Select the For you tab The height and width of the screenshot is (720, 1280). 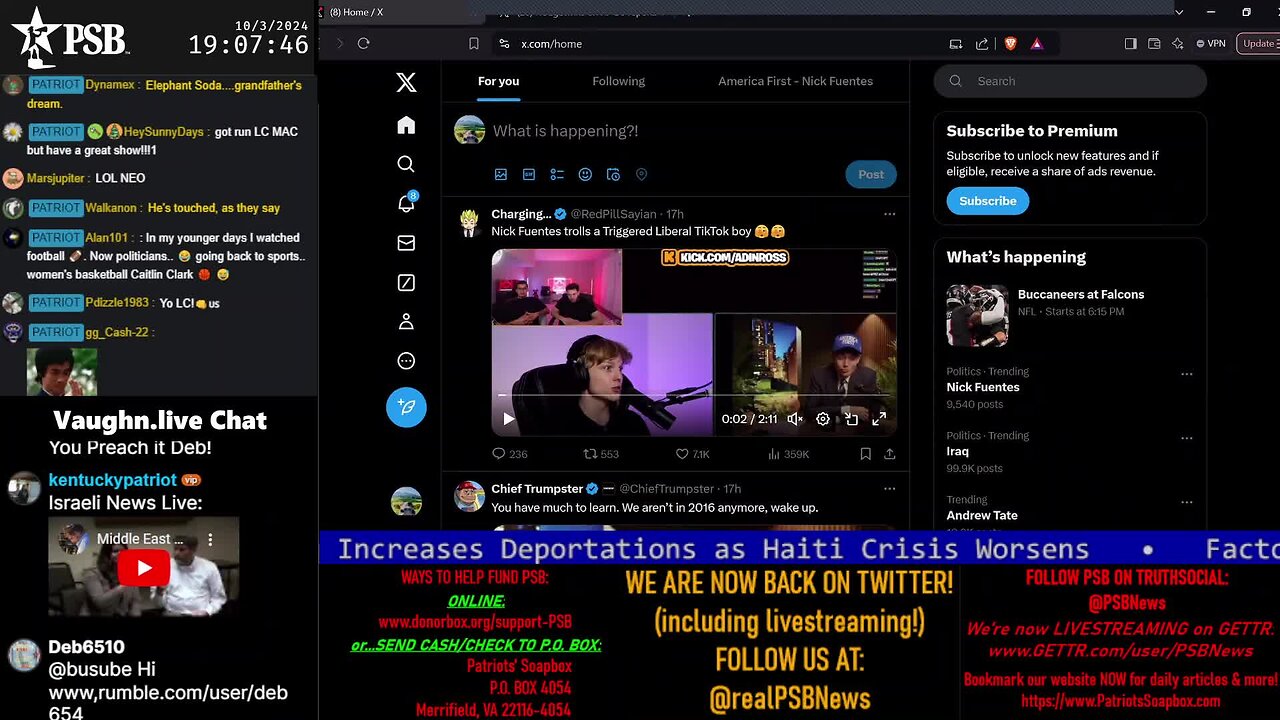click(x=498, y=81)
